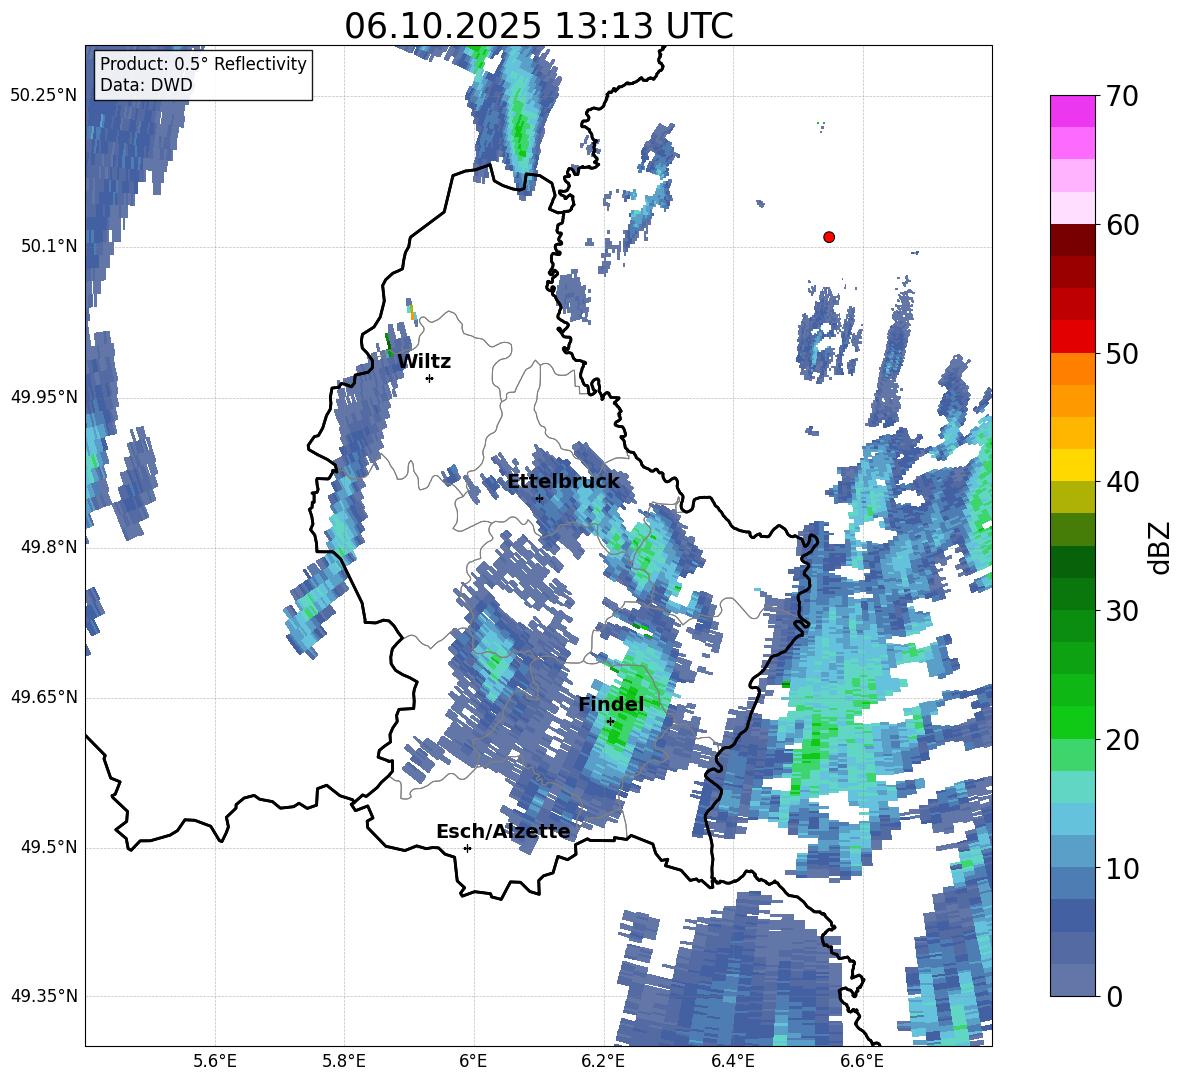Click the 50 value on the colorbar

pyautogui.click(x=1123, y=354)
